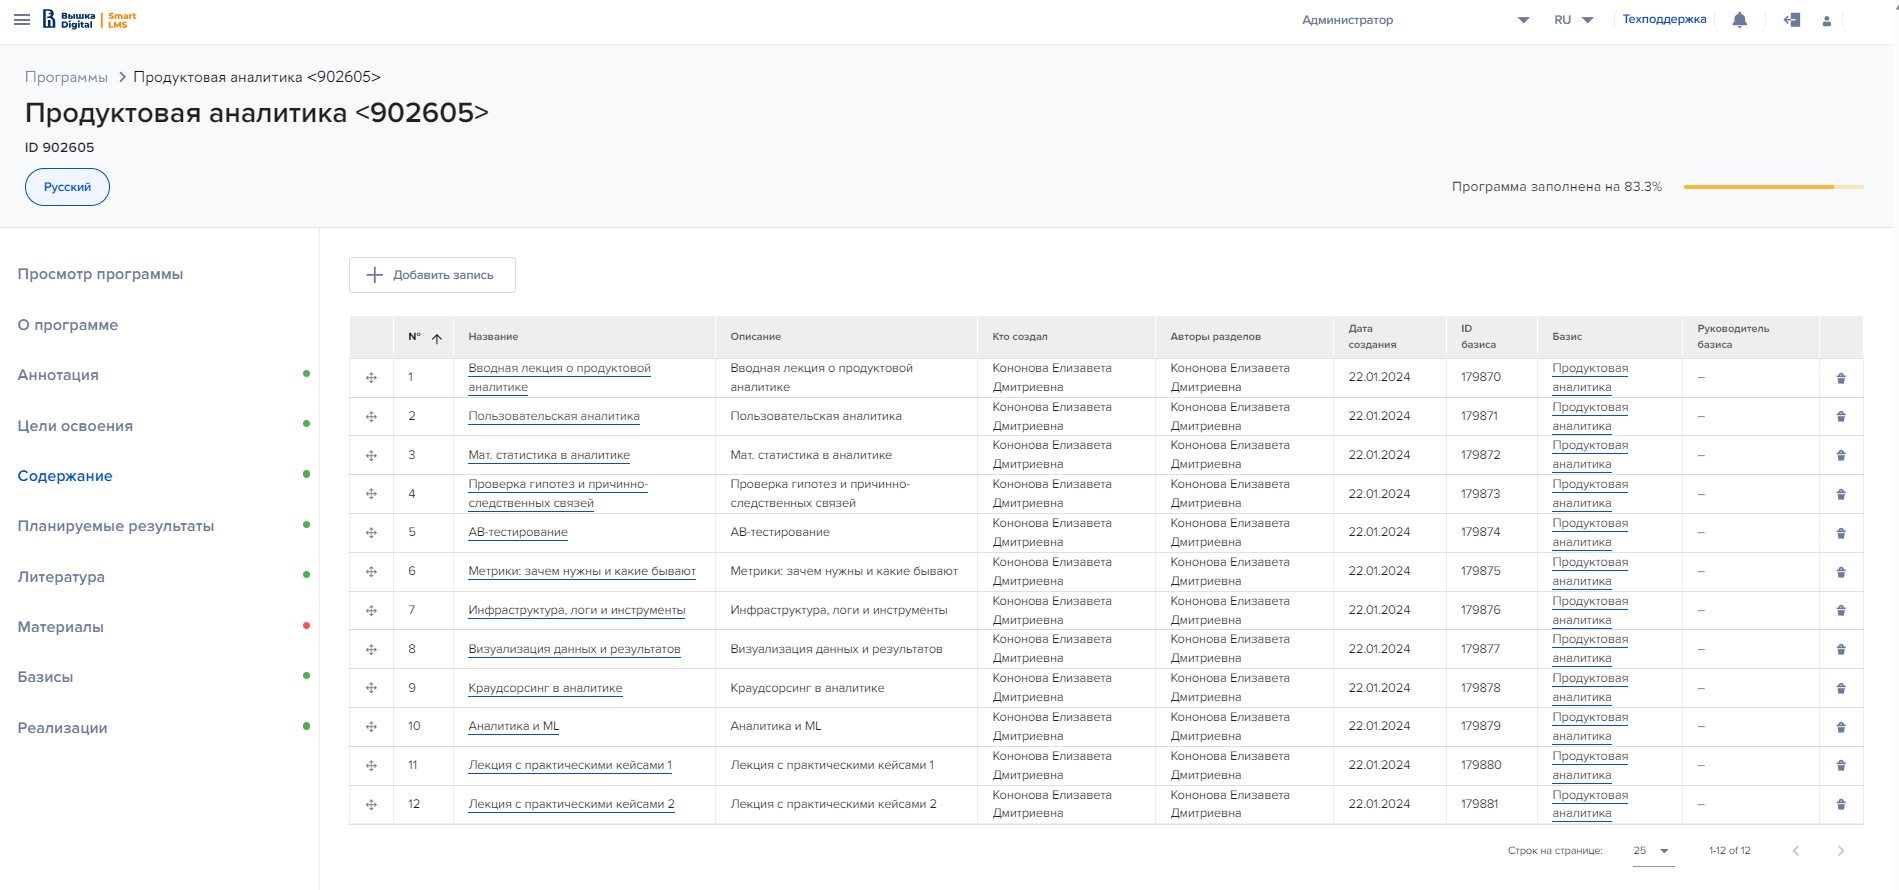Click the program completion progress bar

(1772, 187)
